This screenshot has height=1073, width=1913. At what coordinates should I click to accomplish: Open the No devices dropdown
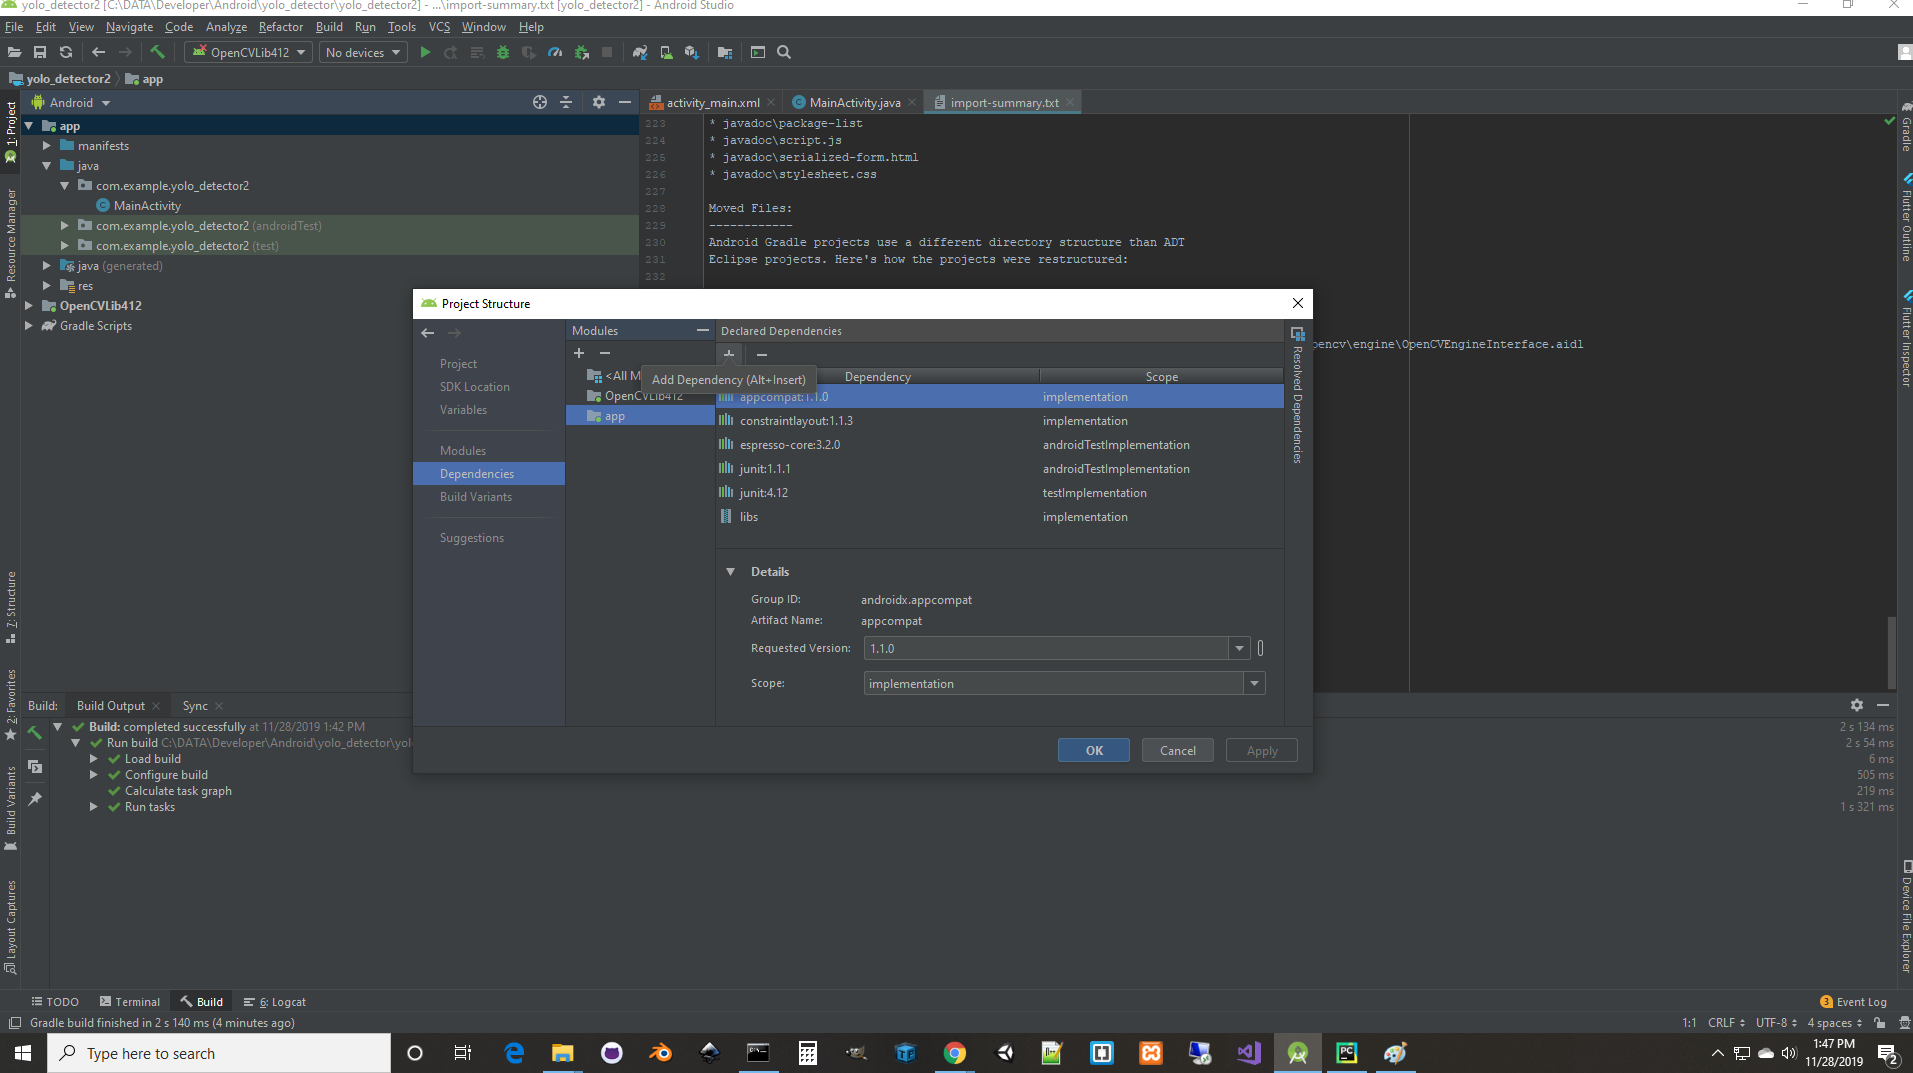[363, 52]
